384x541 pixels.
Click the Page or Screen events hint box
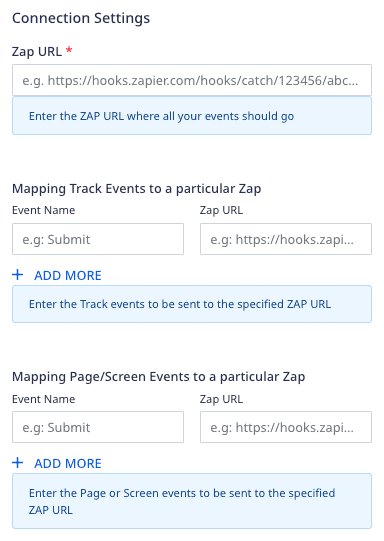(x=192, y=501)
